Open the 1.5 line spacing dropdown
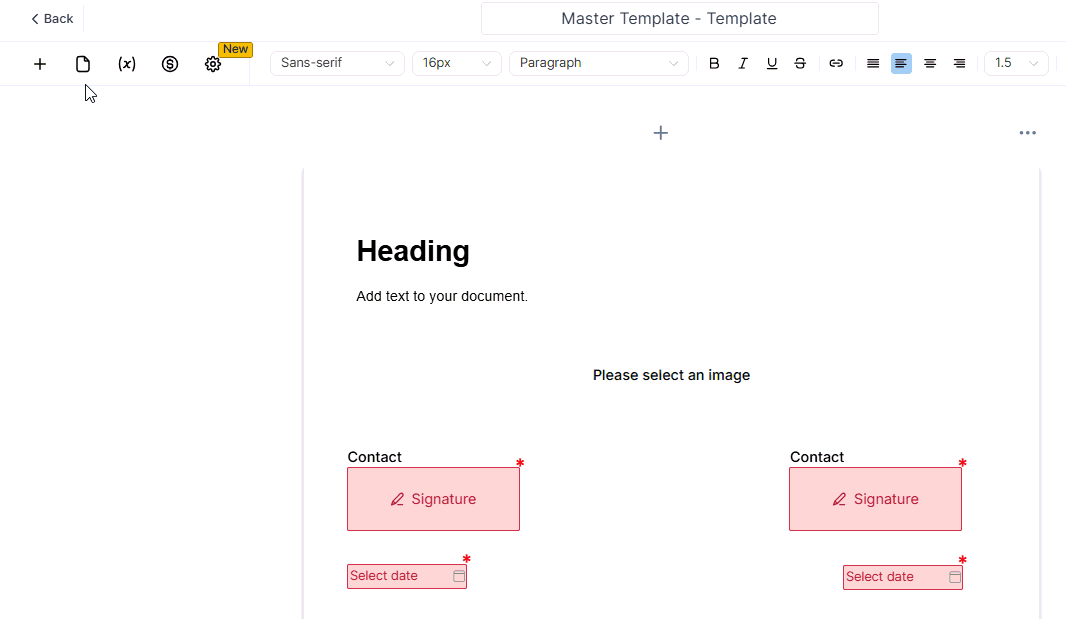The height and width of the screenshot is (640, 1066). 1016,63
